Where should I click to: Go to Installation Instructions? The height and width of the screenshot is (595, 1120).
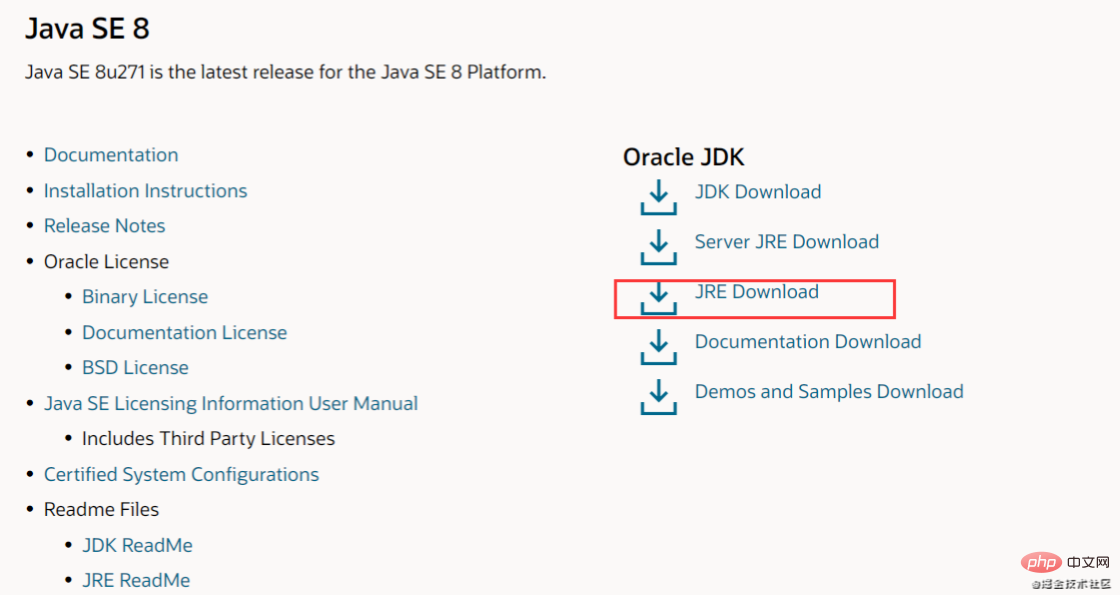click(x=145, y=191)
